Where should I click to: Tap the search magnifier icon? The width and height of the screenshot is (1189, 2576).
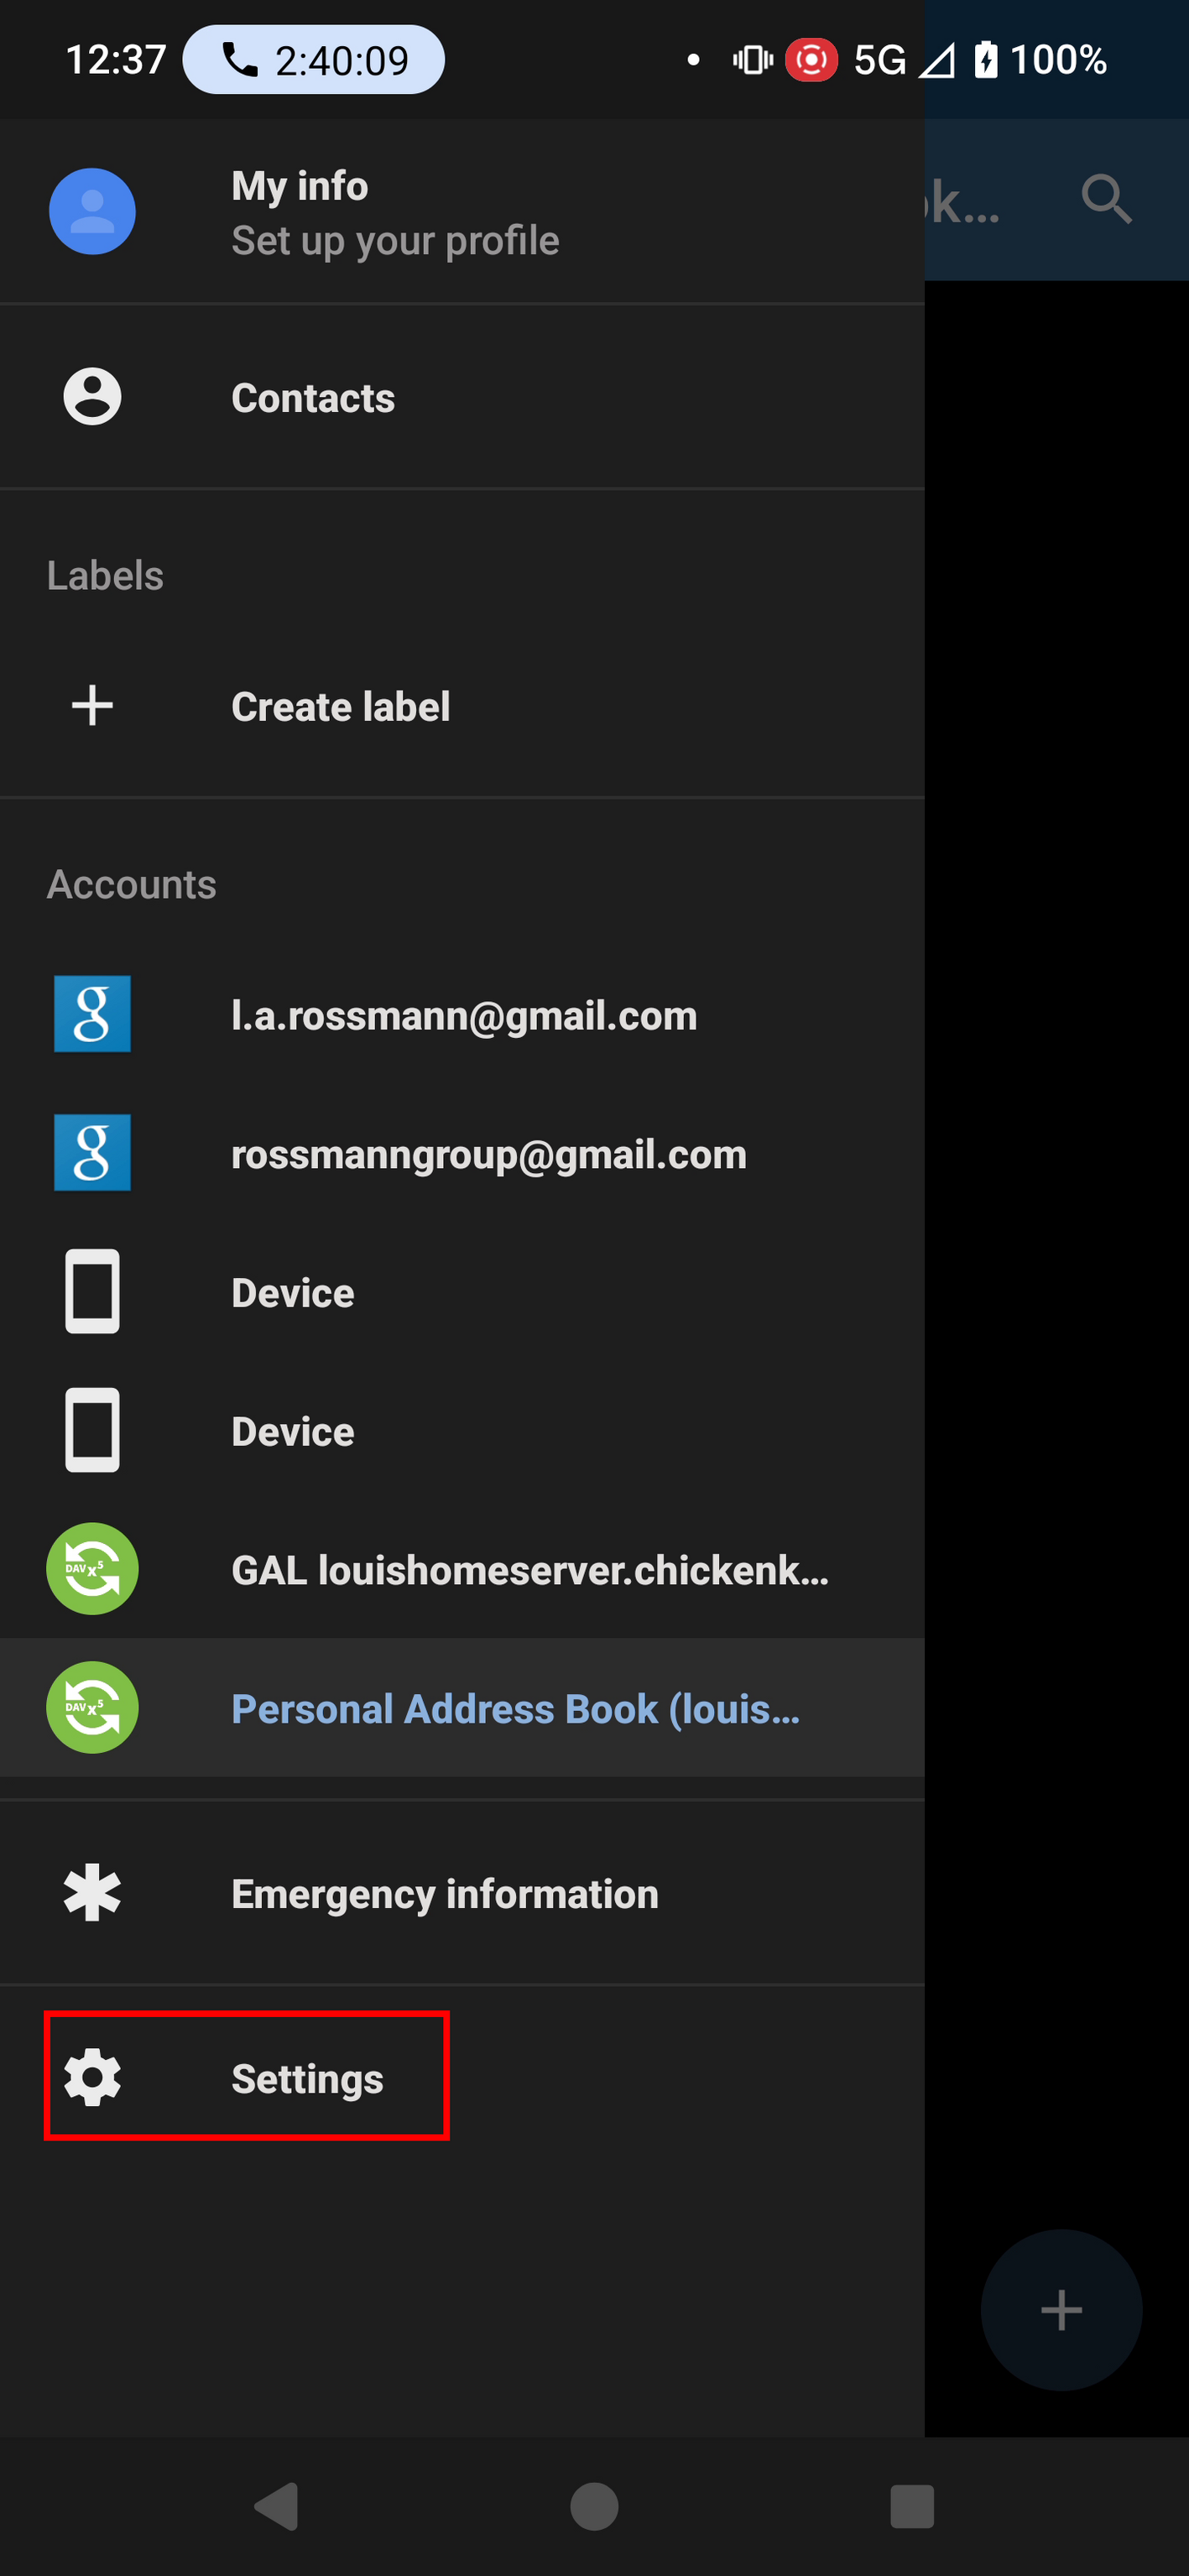1106,199
